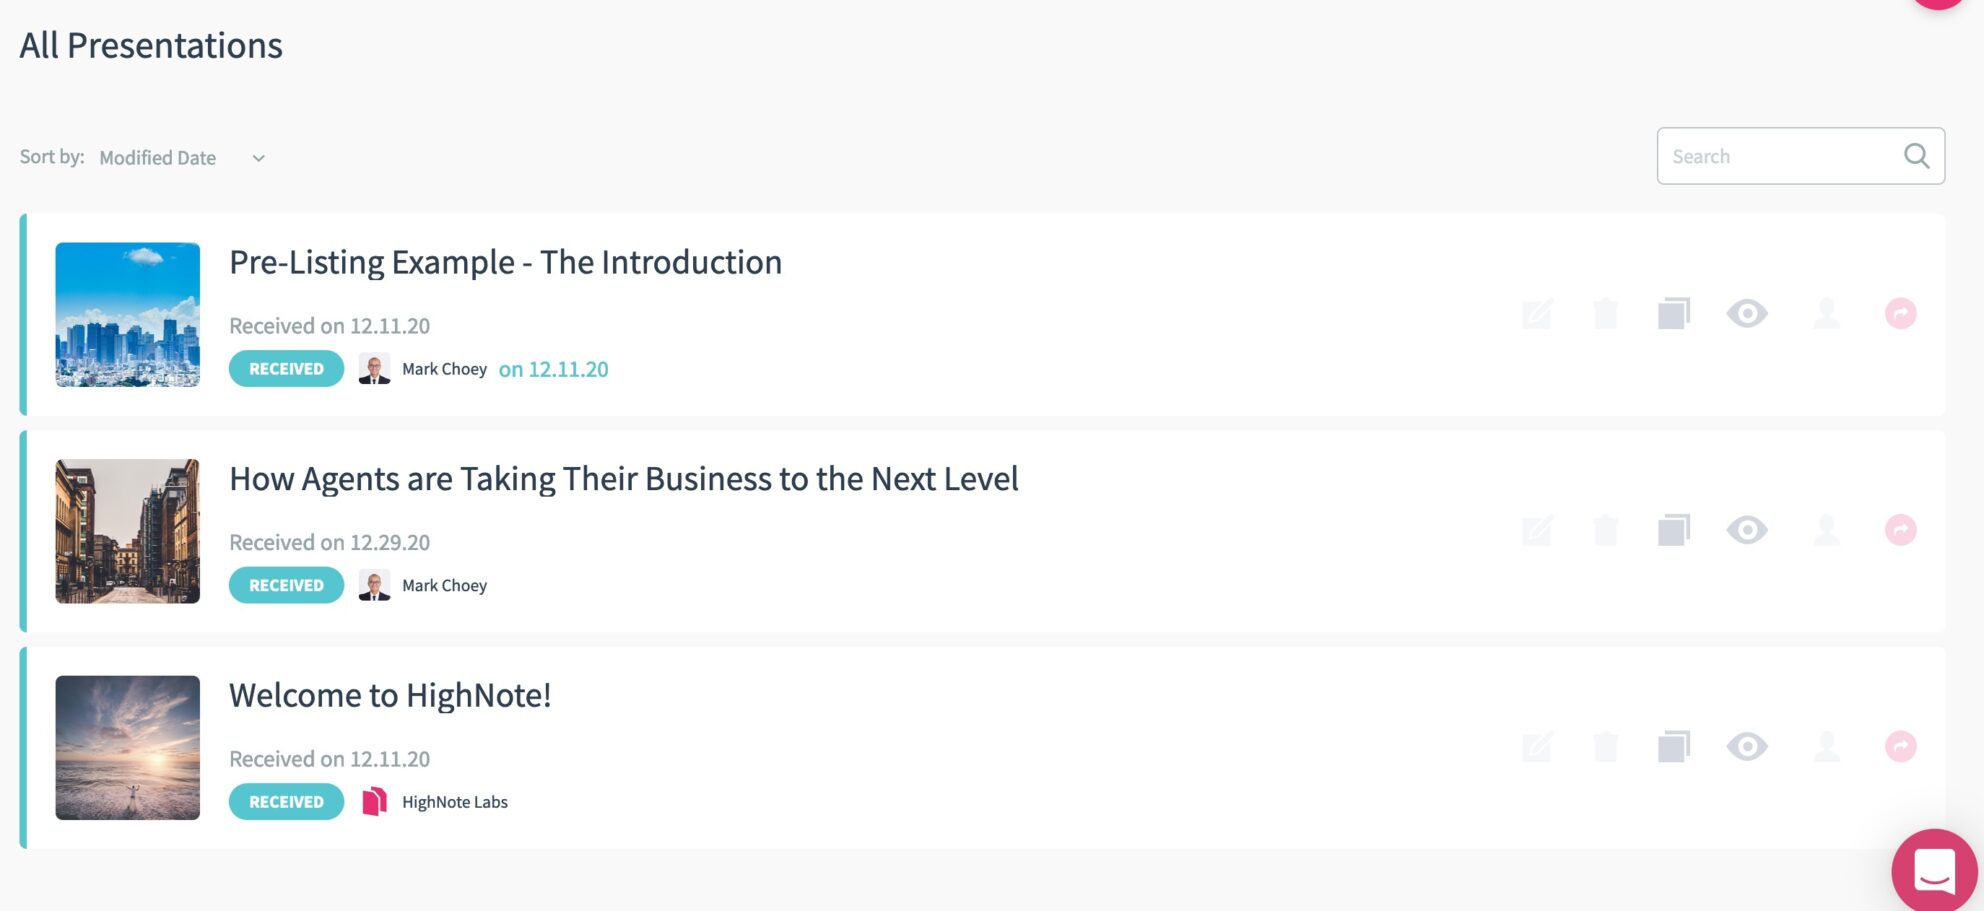The width and height of the screenshot is (1984, 911).
Task: Click the search magnifier icon
Action: [x=1917, y=155]
